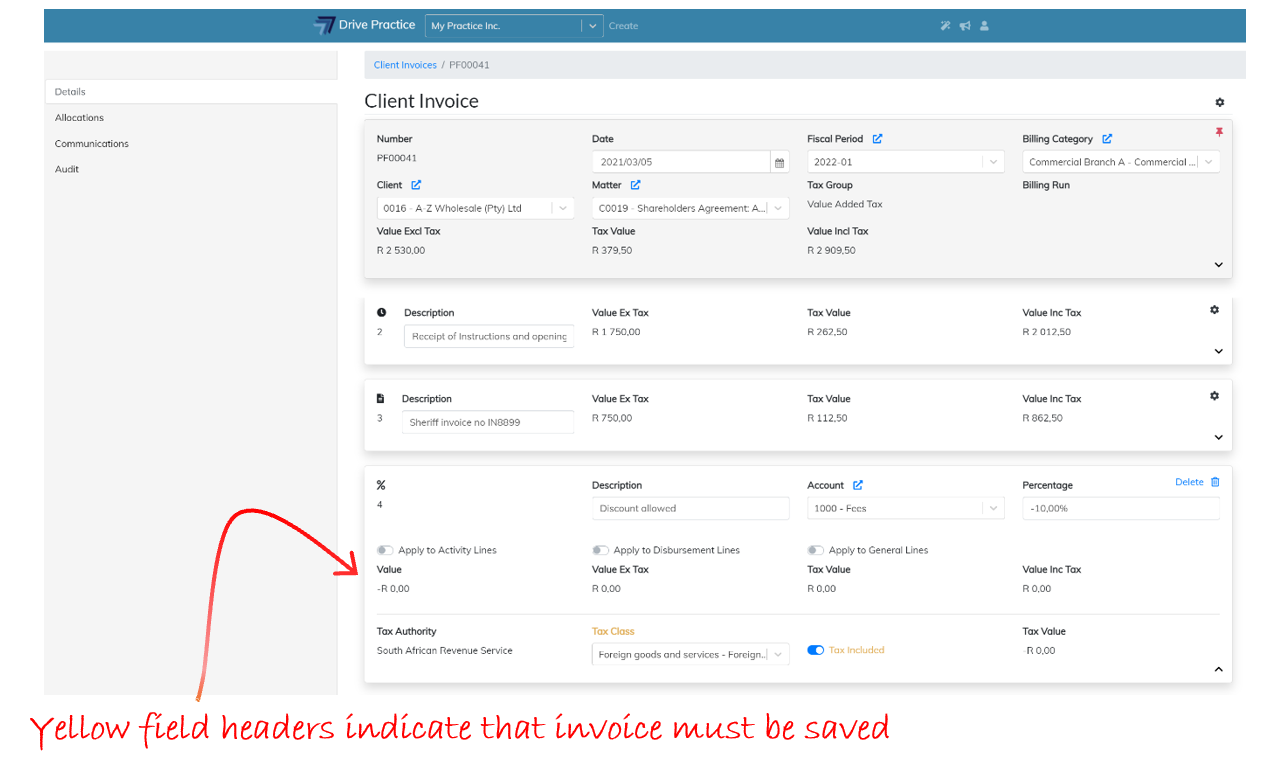Viewport: 1261px width, 767px height.
Task: Delete the discount line
Action: coord(1197,482)
